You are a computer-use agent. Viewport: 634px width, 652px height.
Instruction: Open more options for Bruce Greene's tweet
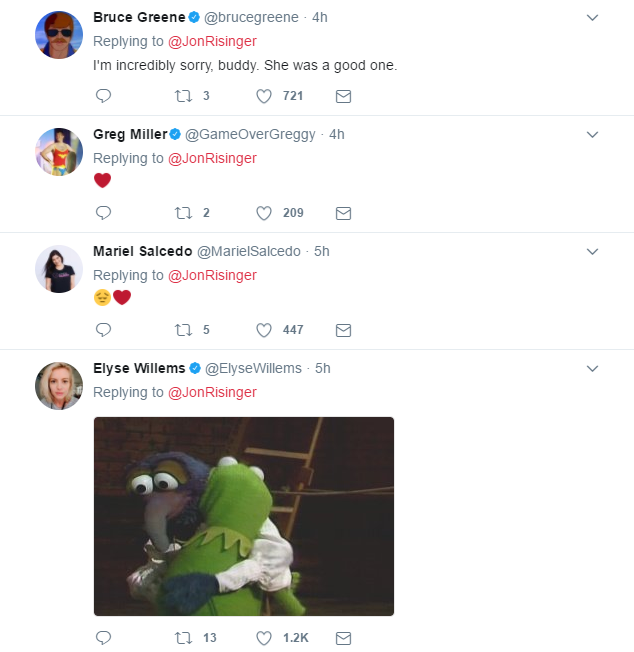click(592, 18)
